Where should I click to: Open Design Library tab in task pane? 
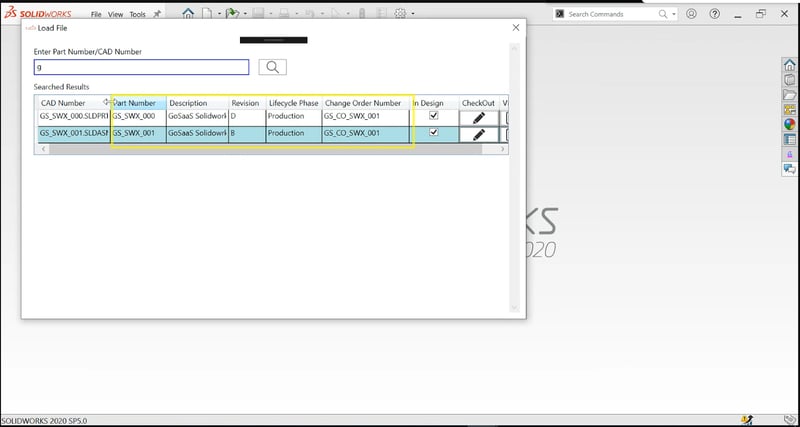pyautogui.click(x=789, y=81)
